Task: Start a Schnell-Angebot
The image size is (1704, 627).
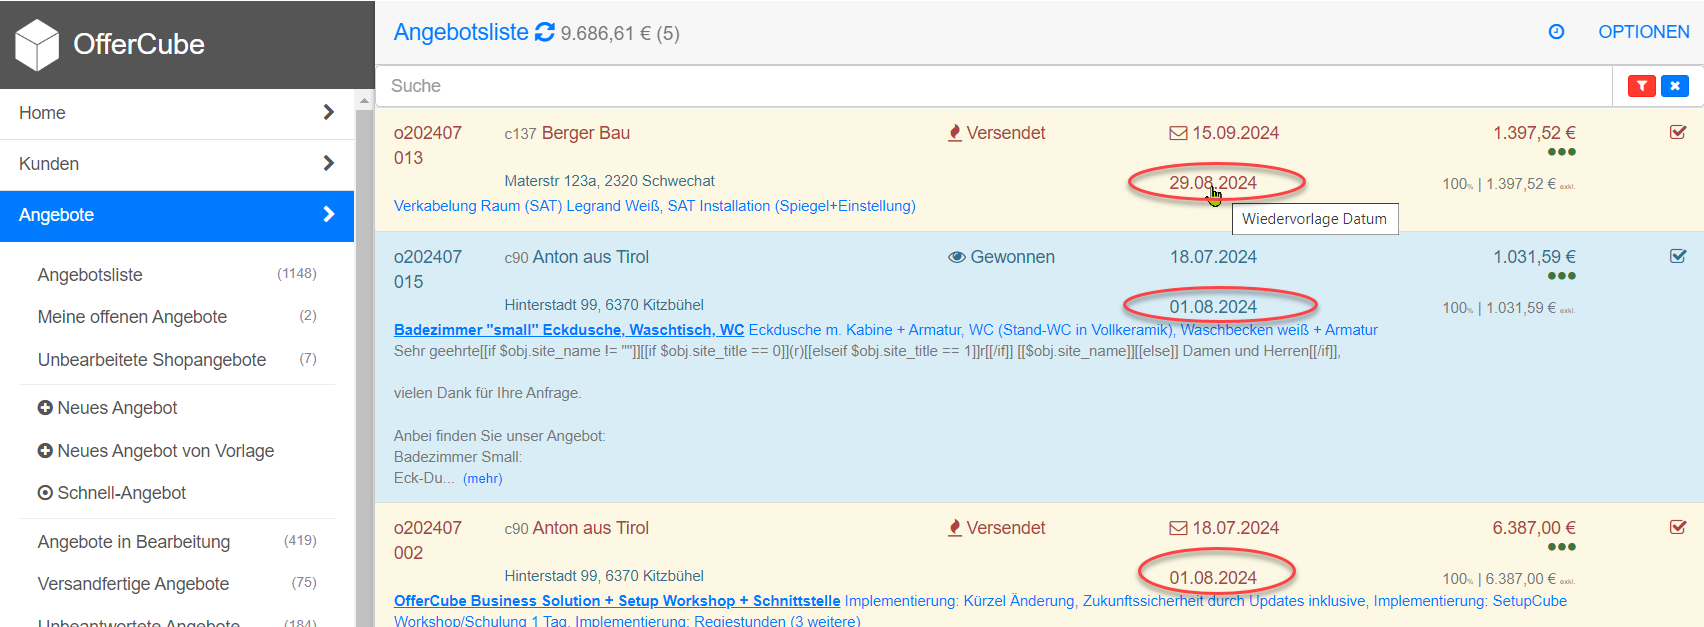Action: [x=121, y=493]
